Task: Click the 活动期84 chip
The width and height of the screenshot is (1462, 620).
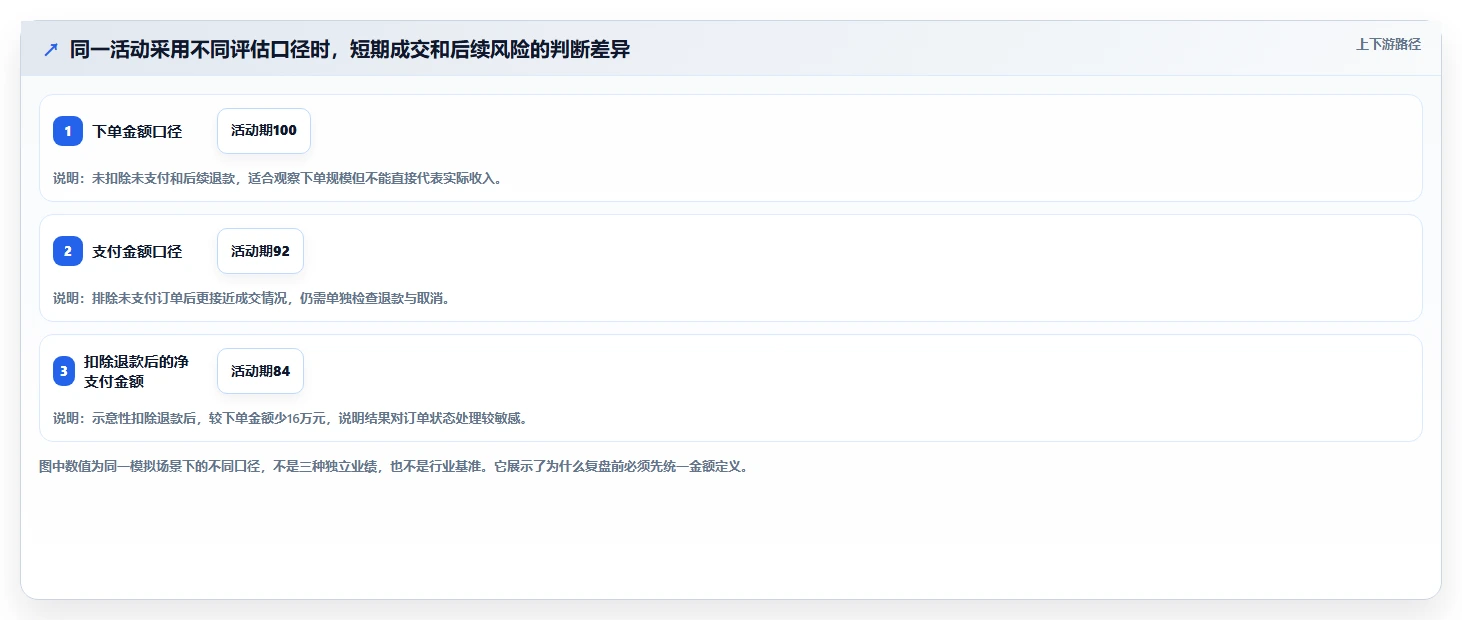Action: [x=260, y=371]
